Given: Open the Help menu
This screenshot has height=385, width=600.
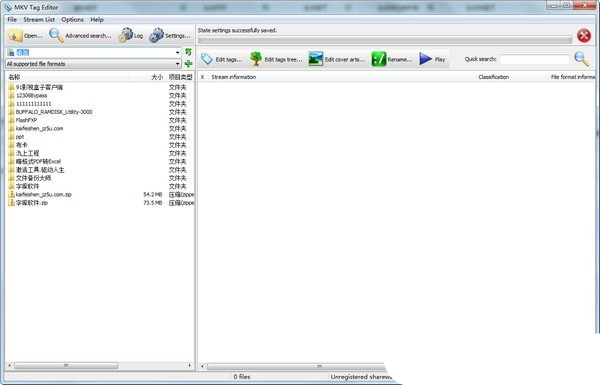Looking at the screenshot, I should pyautogui.click(x=97, y=20).
